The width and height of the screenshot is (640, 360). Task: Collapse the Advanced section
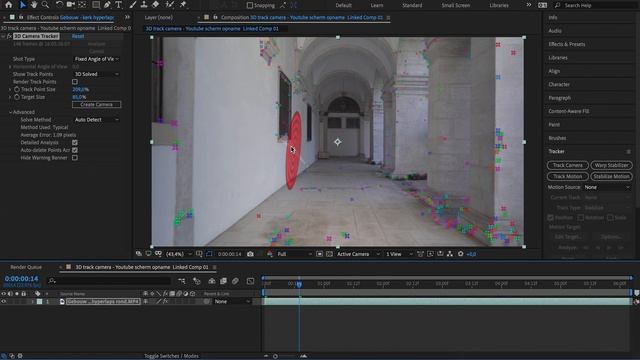[x=10, y=112]
